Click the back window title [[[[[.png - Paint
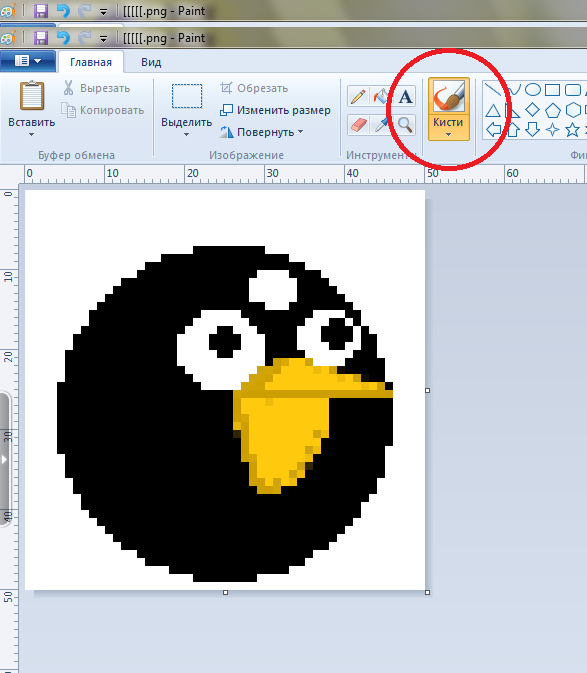Viewport: 587px width, 673px height. coord(164,11)
